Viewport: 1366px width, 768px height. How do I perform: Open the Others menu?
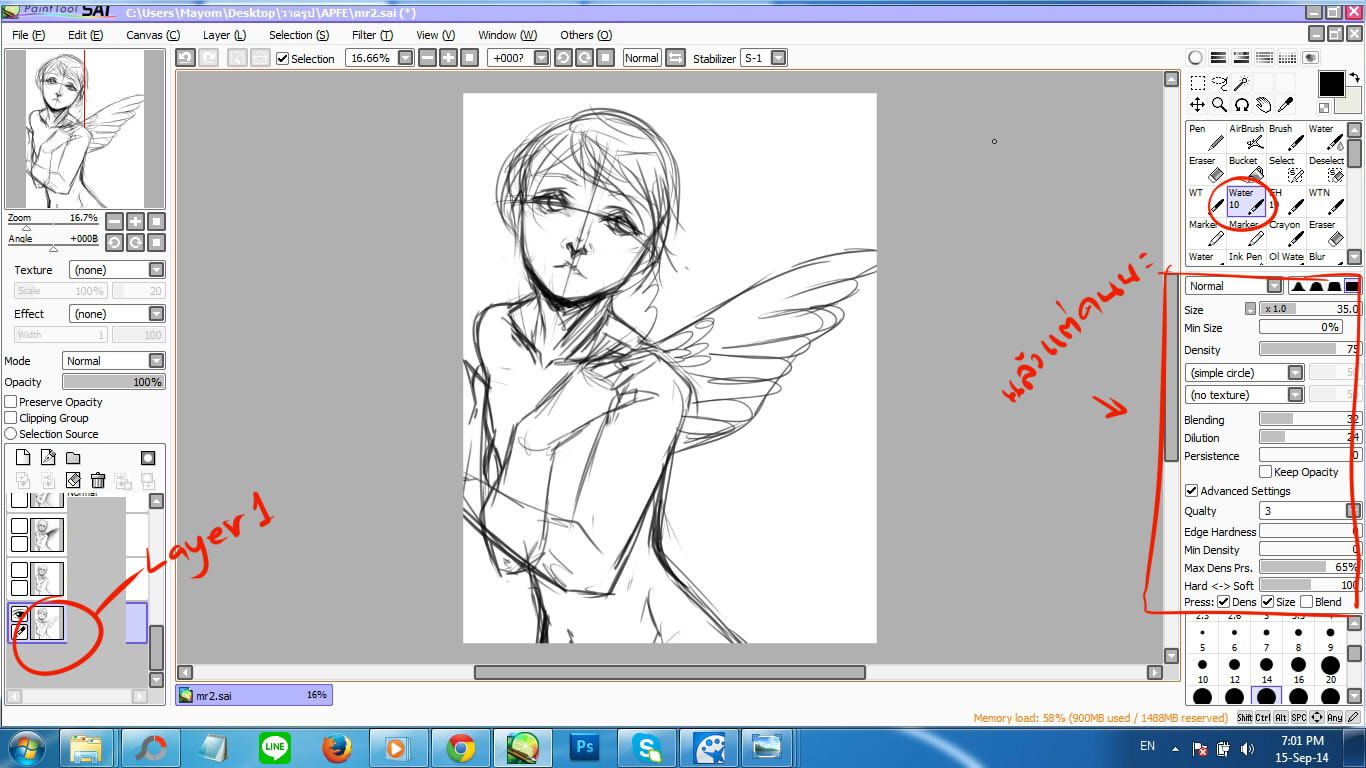pos(585,35)
